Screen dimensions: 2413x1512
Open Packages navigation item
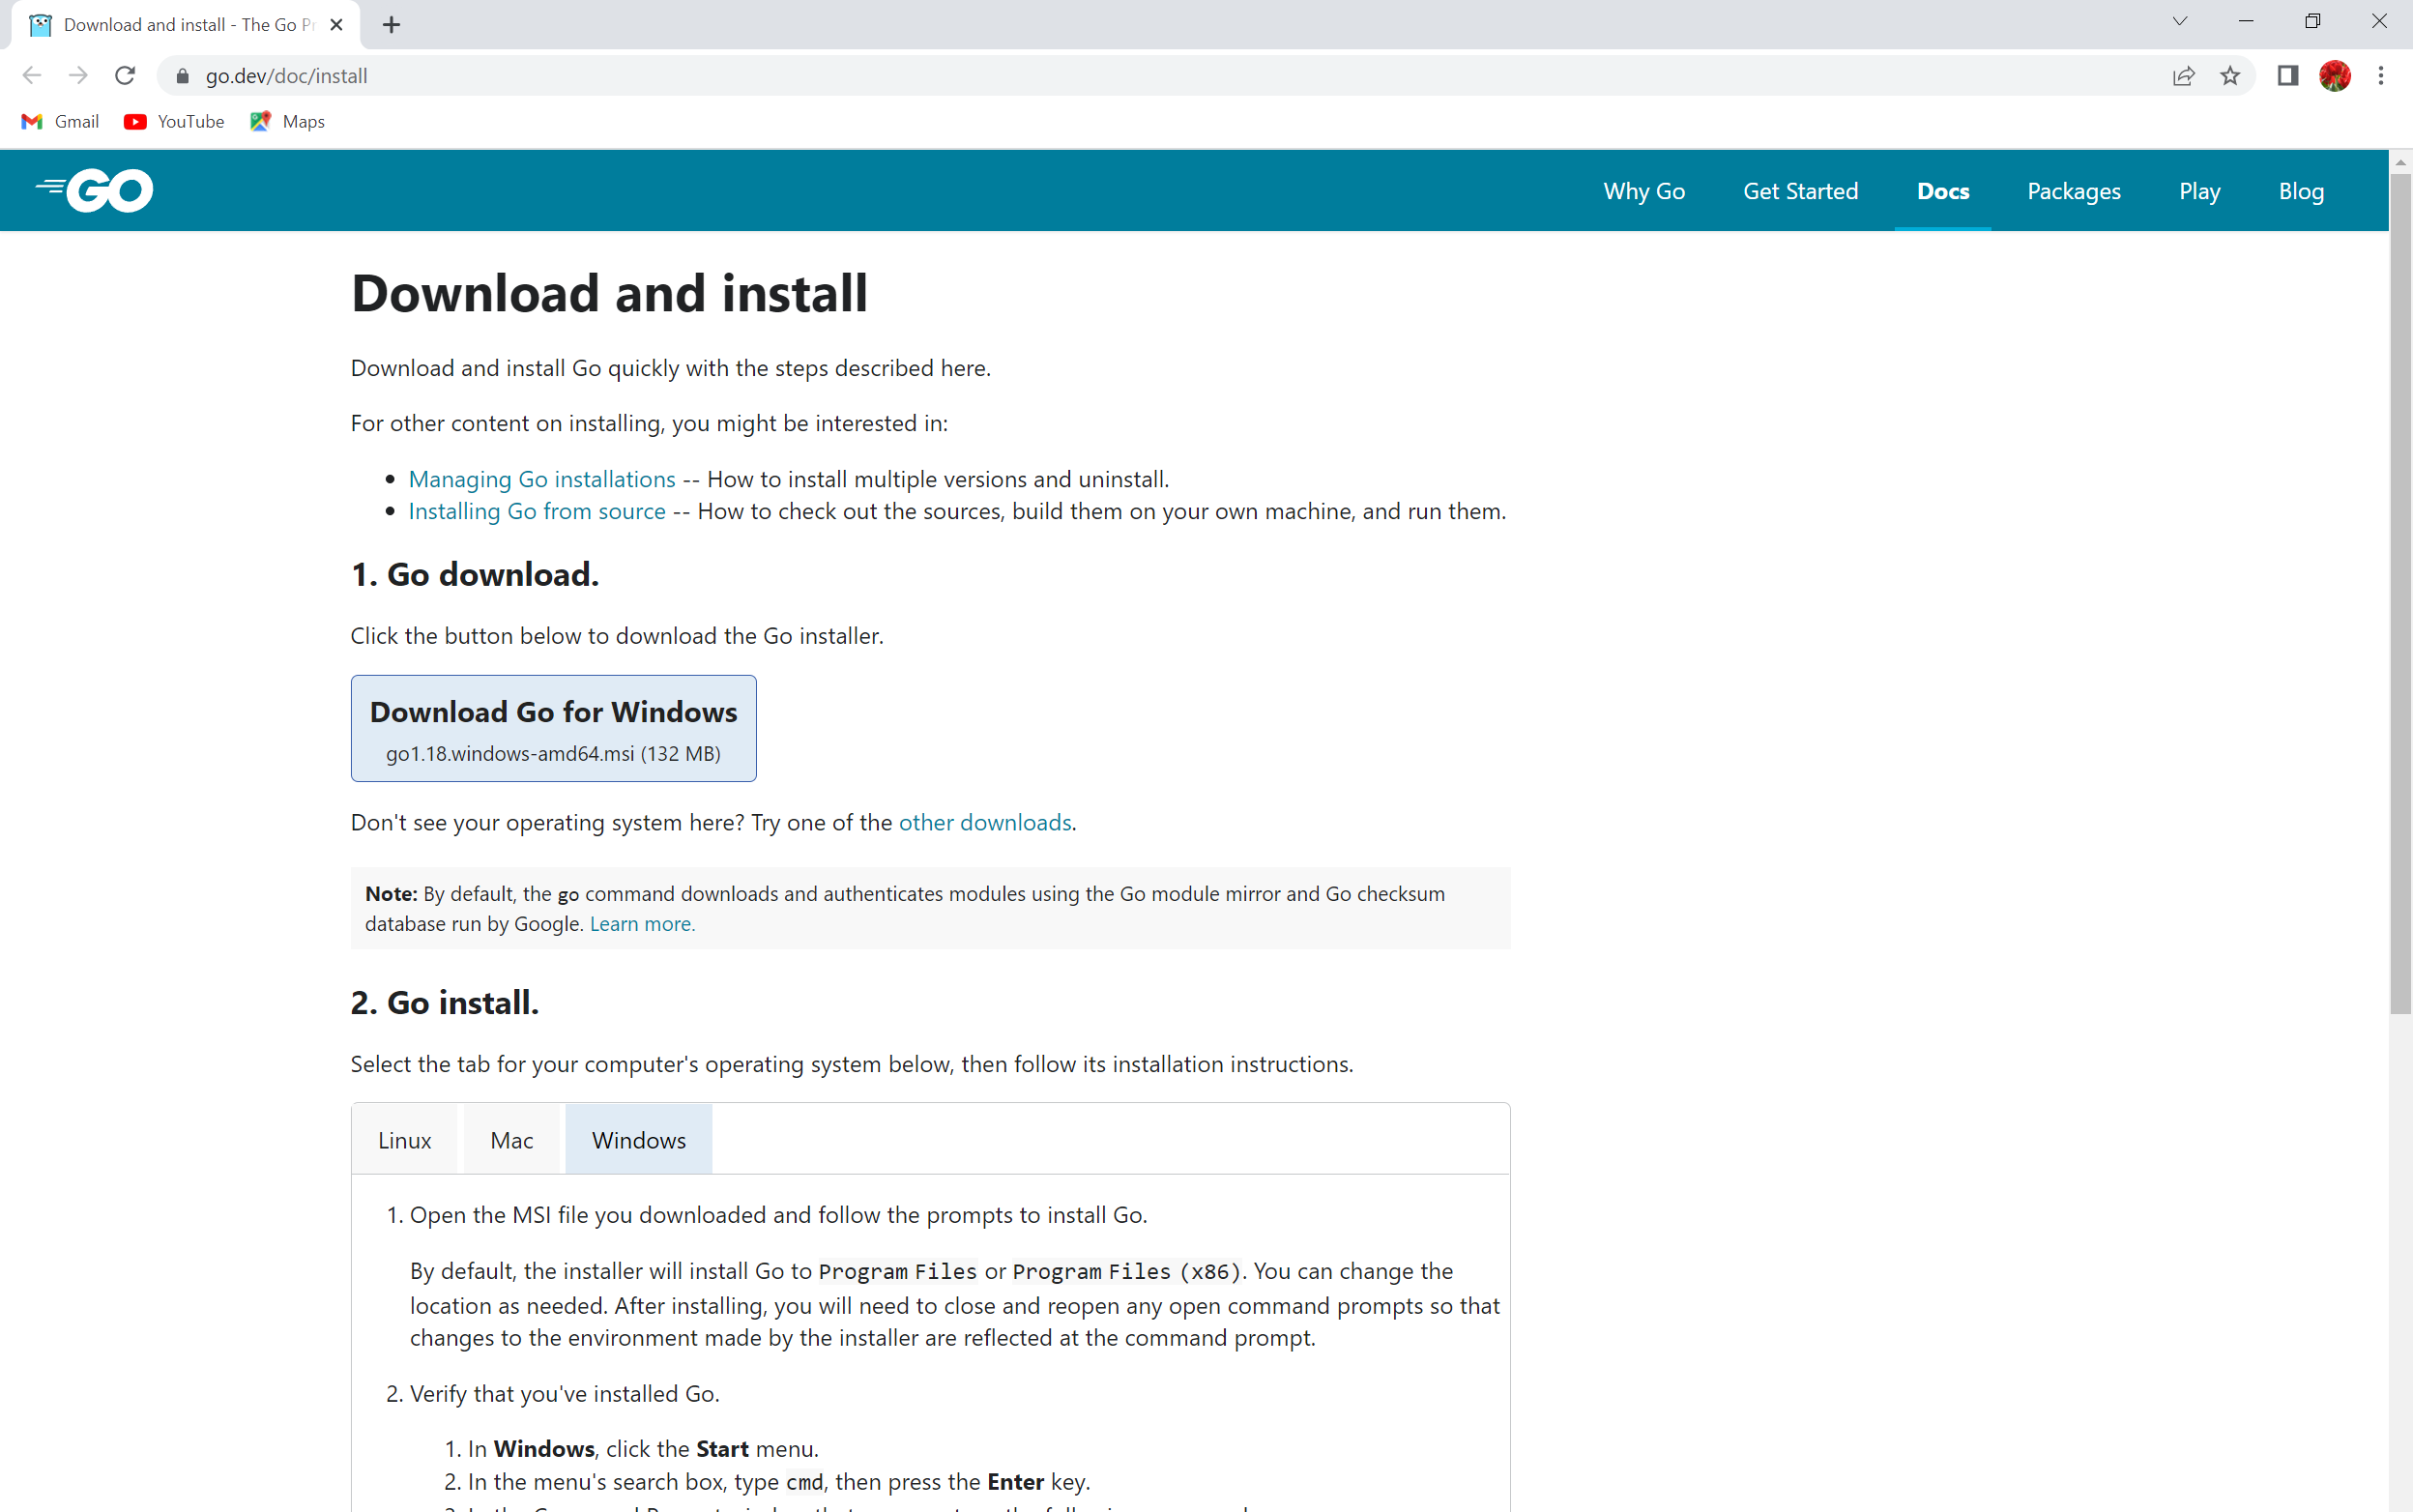tap(2074, 191)
